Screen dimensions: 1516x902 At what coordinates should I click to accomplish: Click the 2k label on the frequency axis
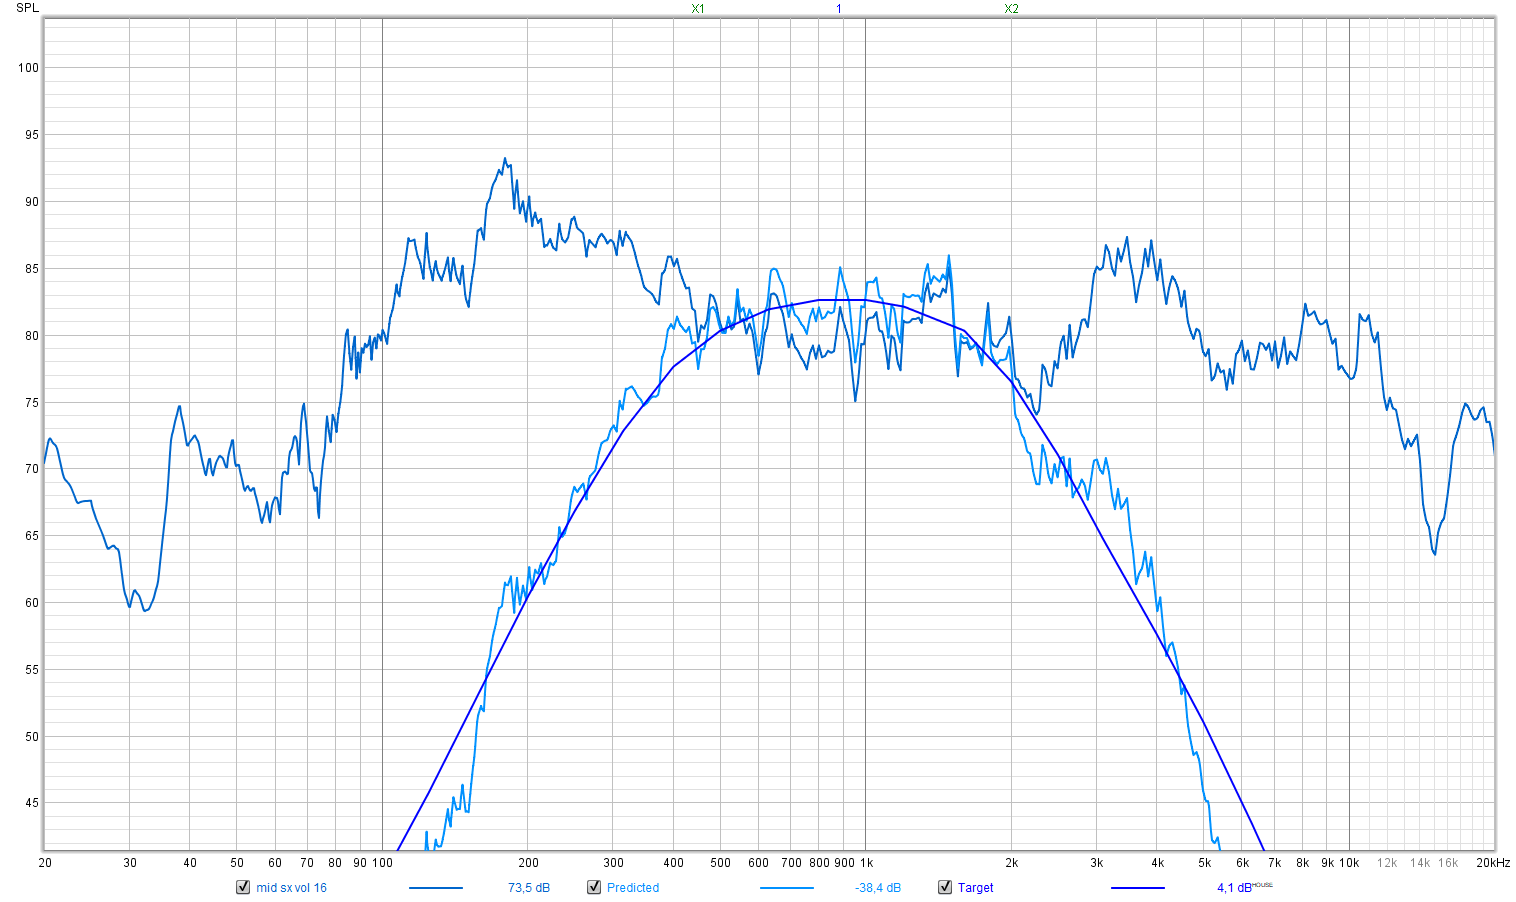[x=1012, y=863]
